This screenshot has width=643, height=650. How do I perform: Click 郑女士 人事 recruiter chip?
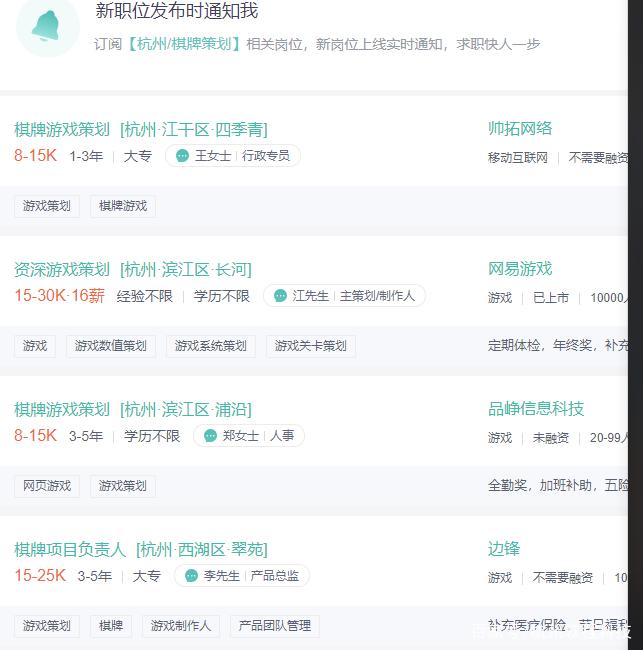249,436
